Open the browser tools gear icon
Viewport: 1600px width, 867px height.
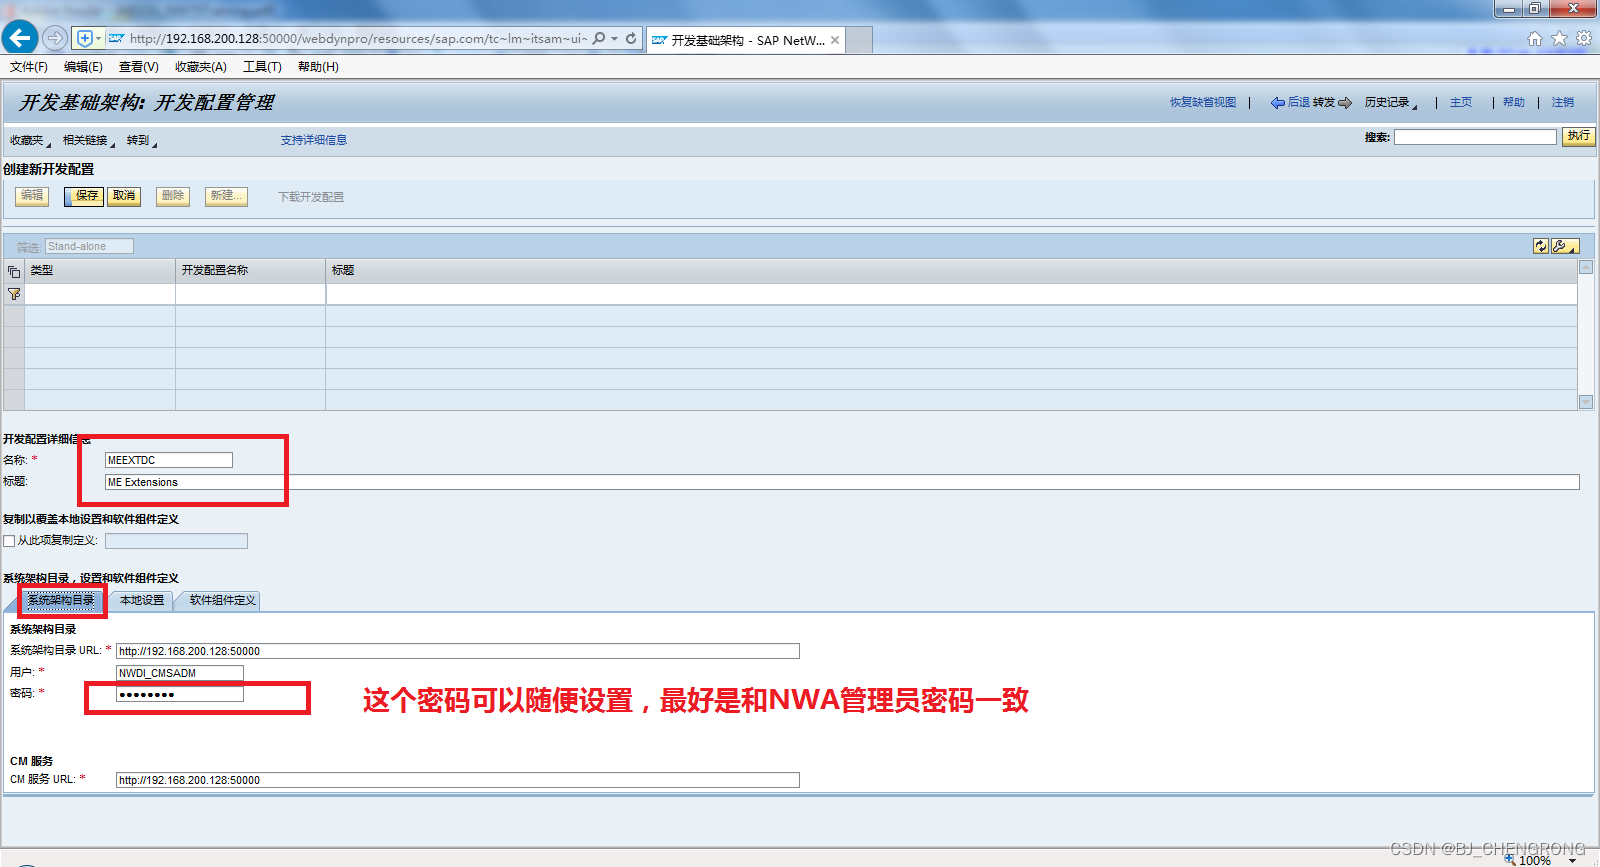(x=1584, y=38)
